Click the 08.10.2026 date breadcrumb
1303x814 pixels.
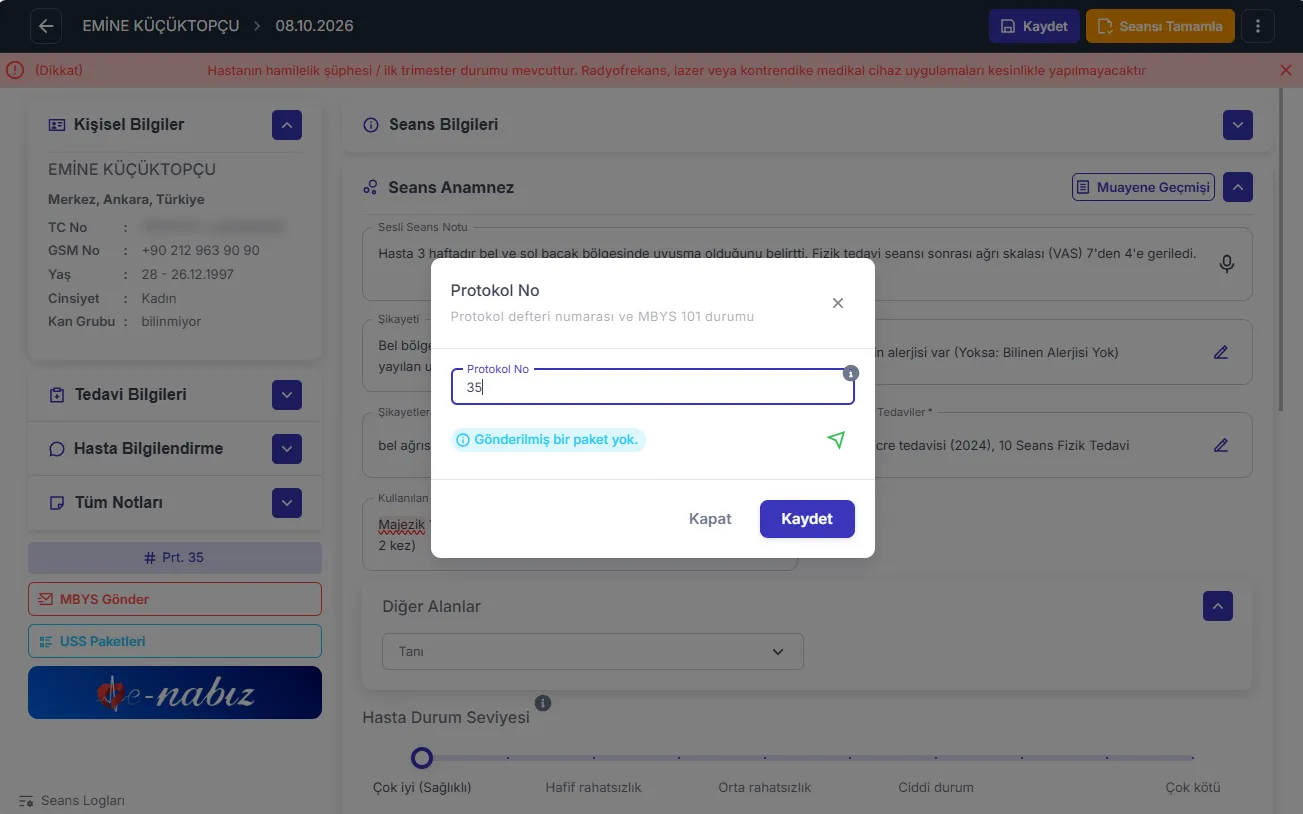(314, 26)
